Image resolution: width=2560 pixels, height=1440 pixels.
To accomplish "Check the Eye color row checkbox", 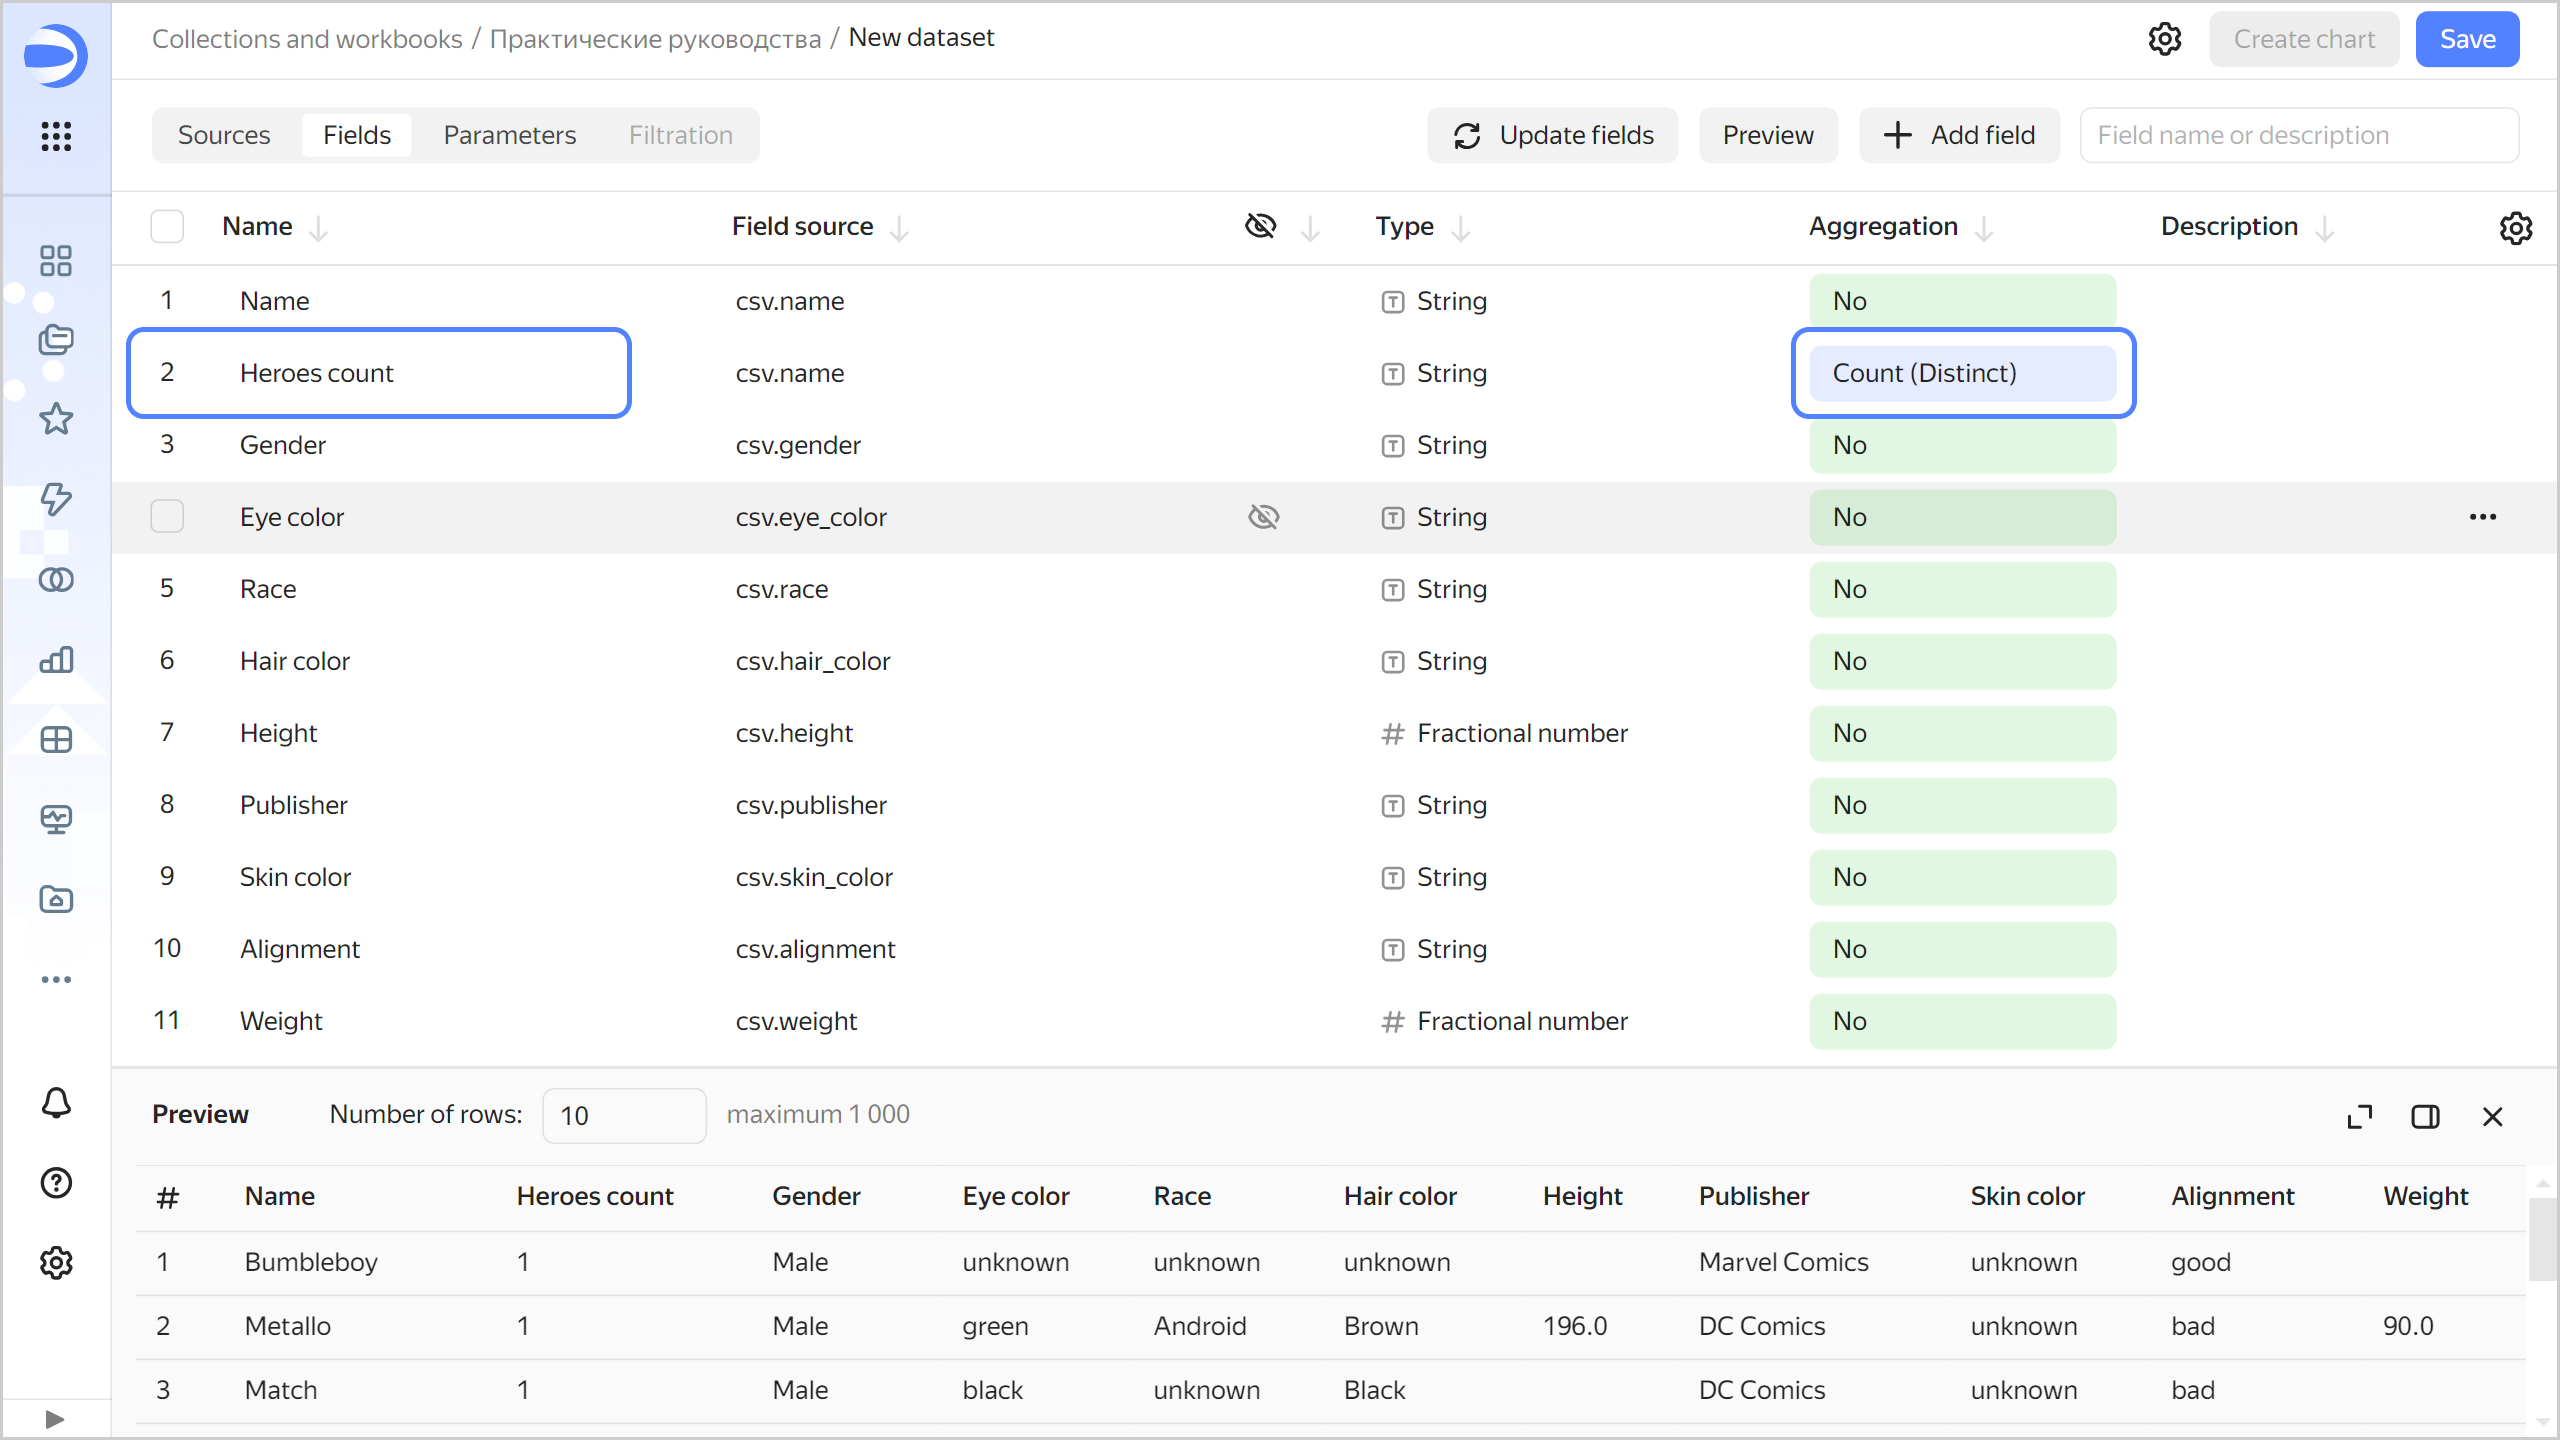I will tap(167, 517).
